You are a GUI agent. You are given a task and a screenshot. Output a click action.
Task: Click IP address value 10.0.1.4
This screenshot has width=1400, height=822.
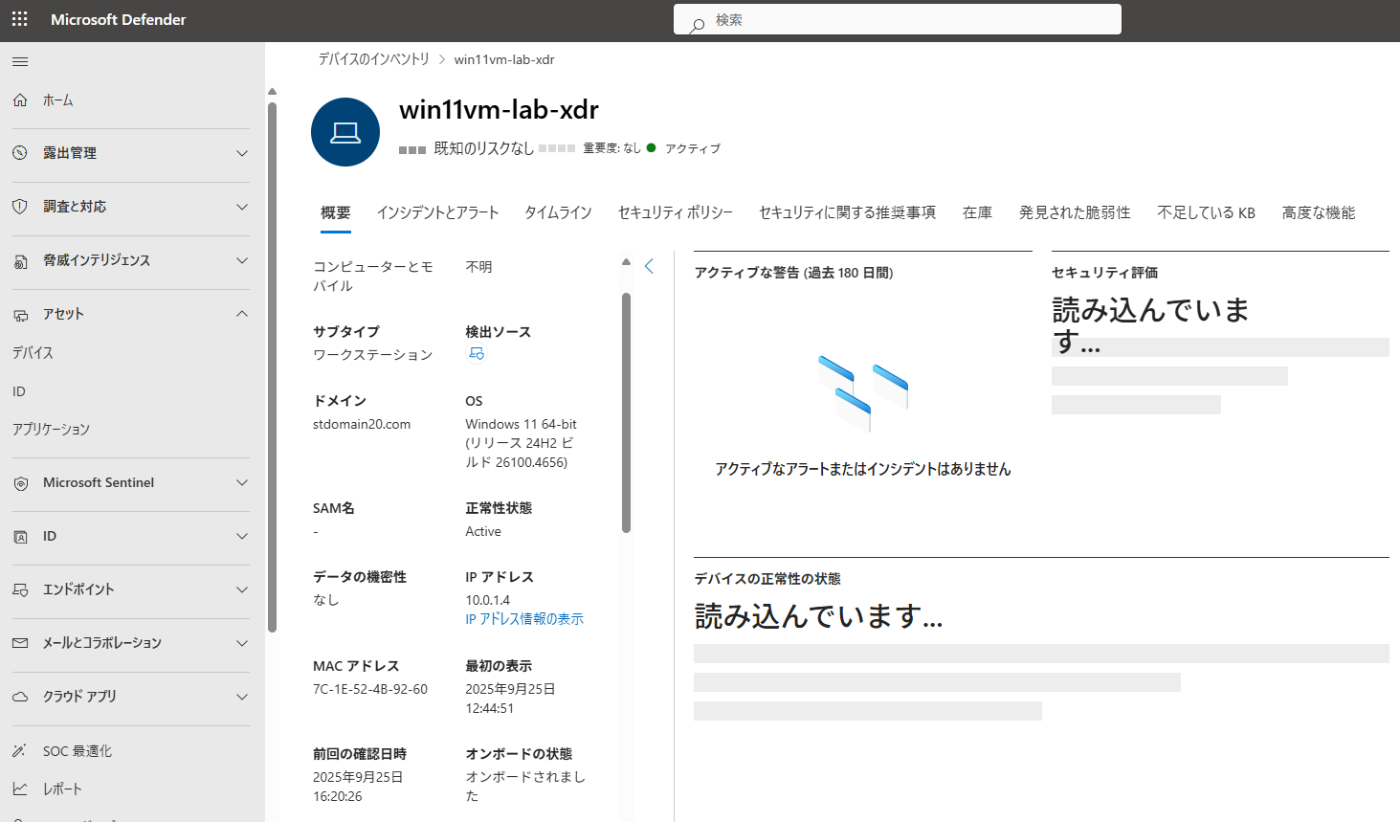click(x=488, y=599)
